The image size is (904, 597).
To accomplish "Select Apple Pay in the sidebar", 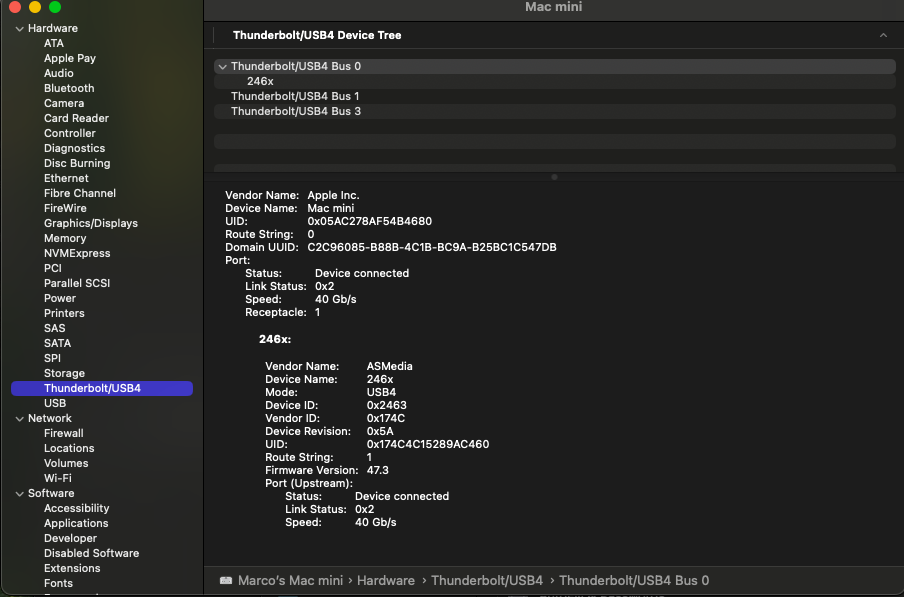I will tap(70, 58).
